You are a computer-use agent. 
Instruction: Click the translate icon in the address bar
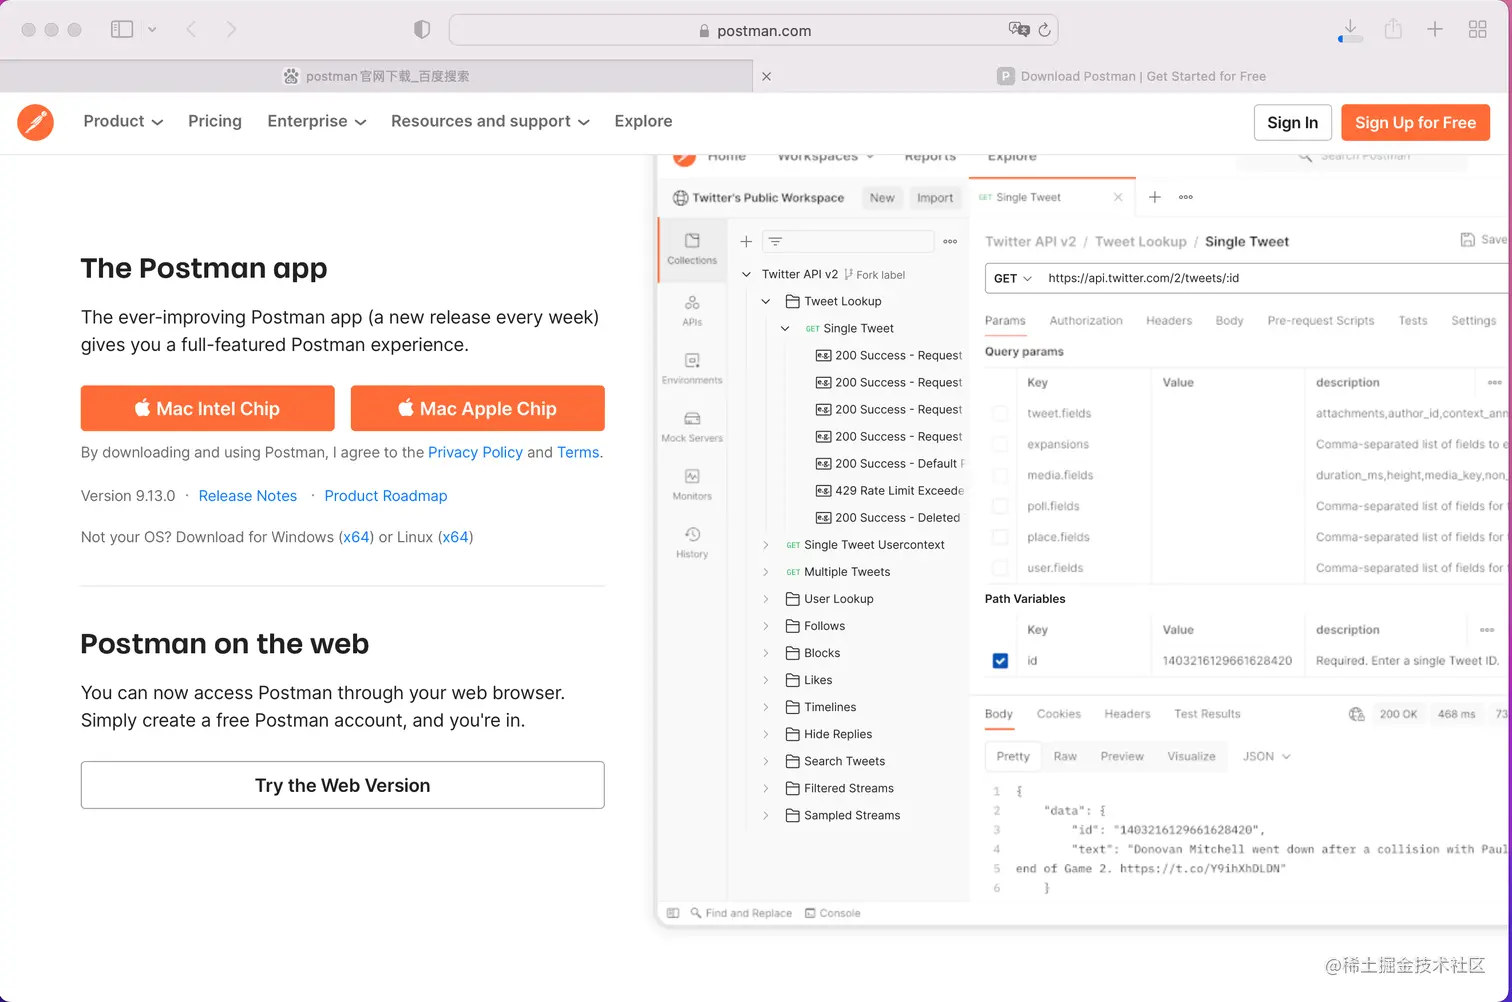coord(1019,30)
